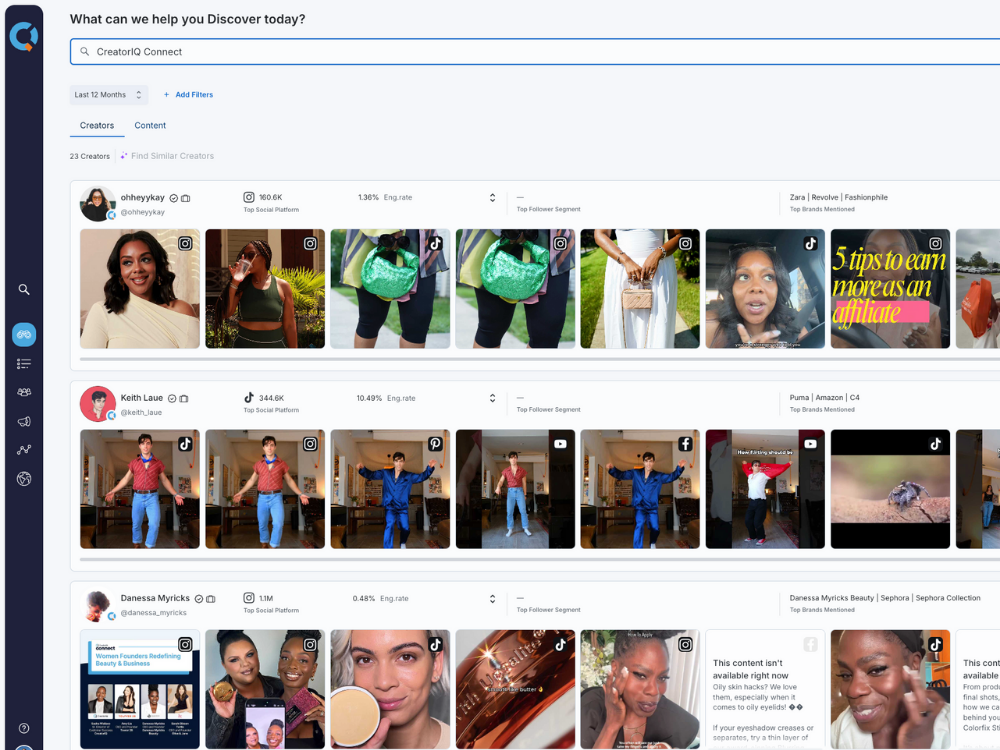This screenshot has width=1000, height=750.
Task: Click the verified checkmark next to ohheyykay
Action: coord(173,197)
